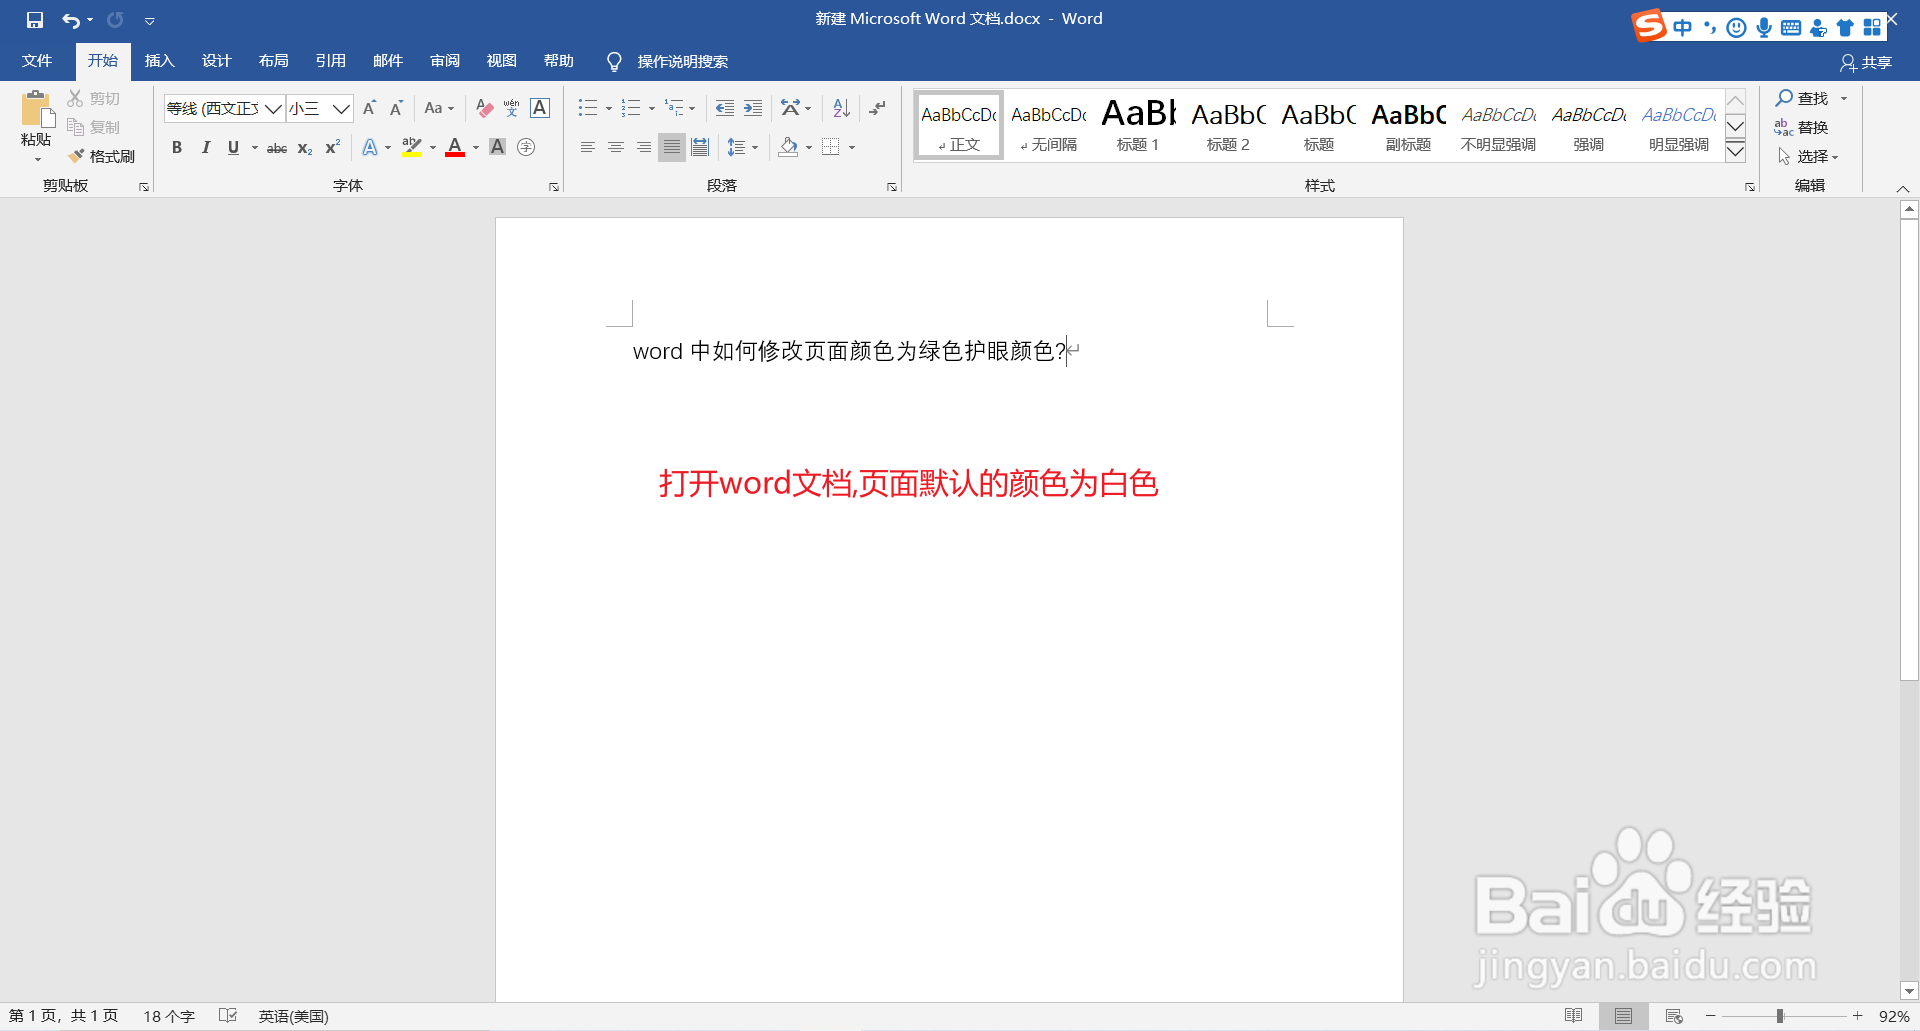Toggle Underline formatting

point(233,147)
